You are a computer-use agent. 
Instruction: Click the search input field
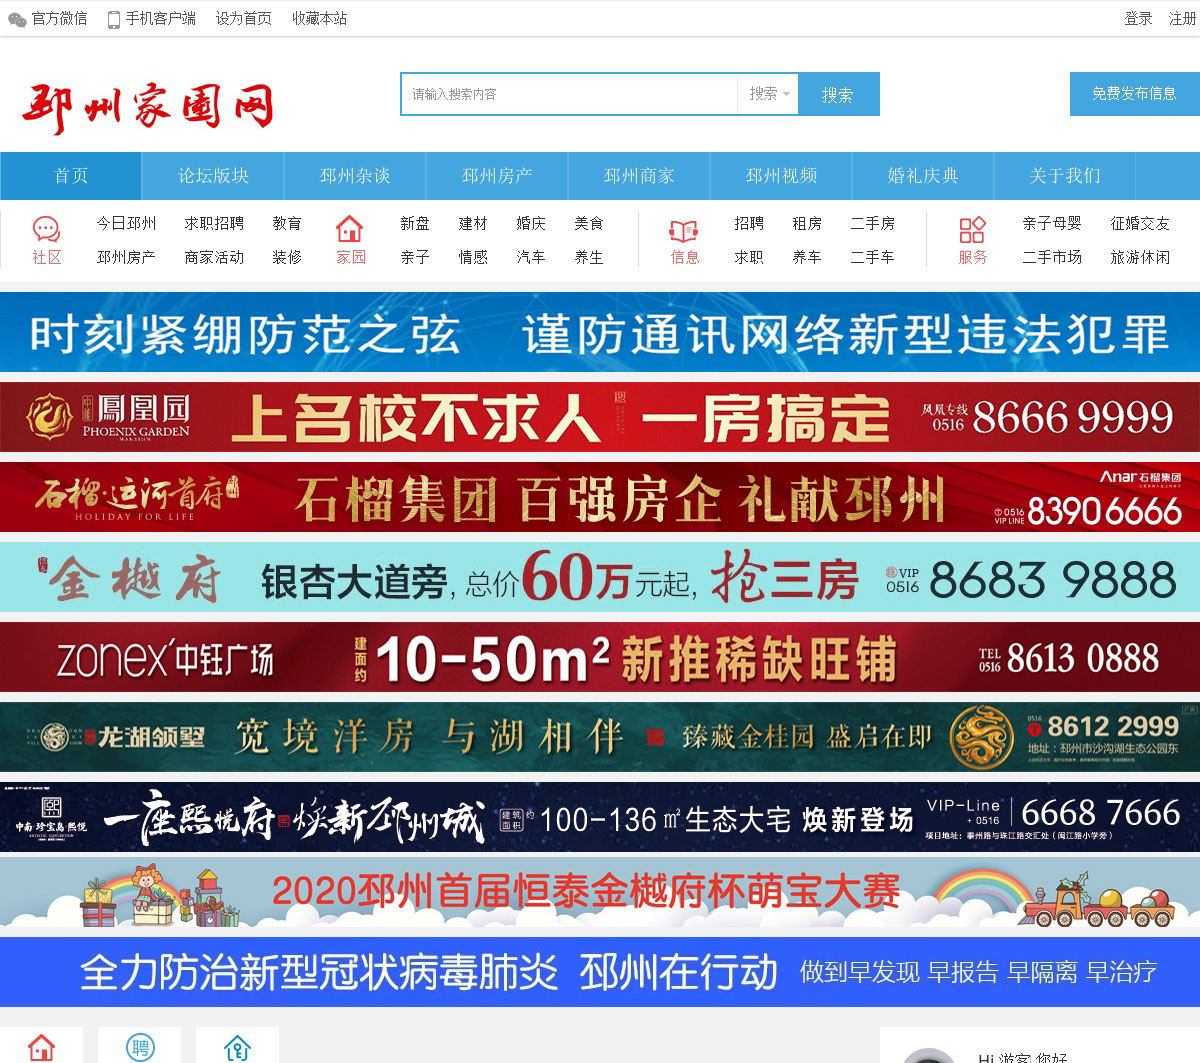[x=570, y=94]
